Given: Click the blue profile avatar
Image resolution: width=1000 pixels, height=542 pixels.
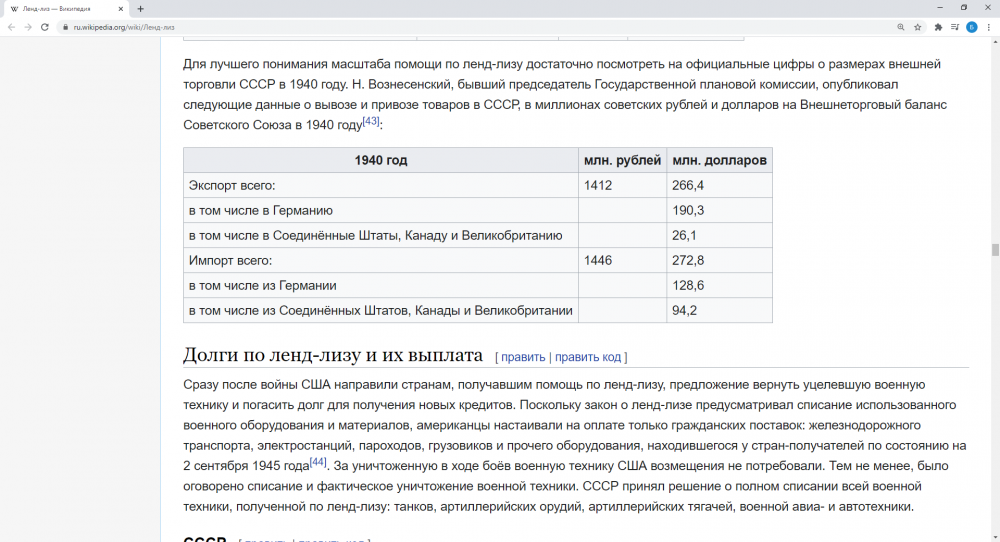Looking at the screenshot, I should [x=971, y=27].
